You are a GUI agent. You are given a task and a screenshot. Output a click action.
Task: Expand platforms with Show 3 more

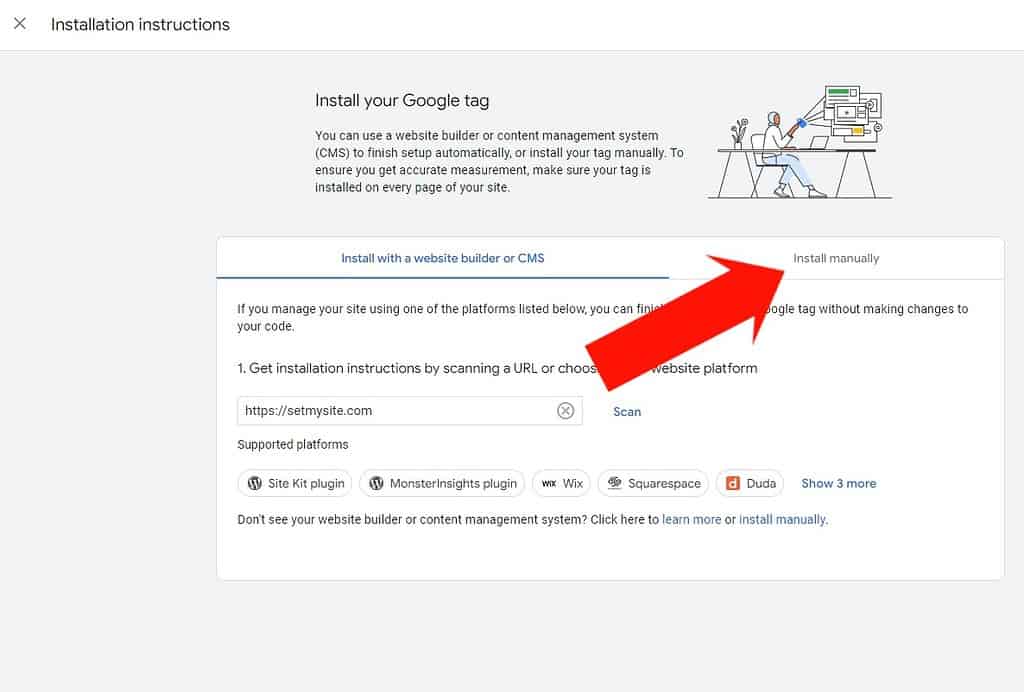pos(839,484)
